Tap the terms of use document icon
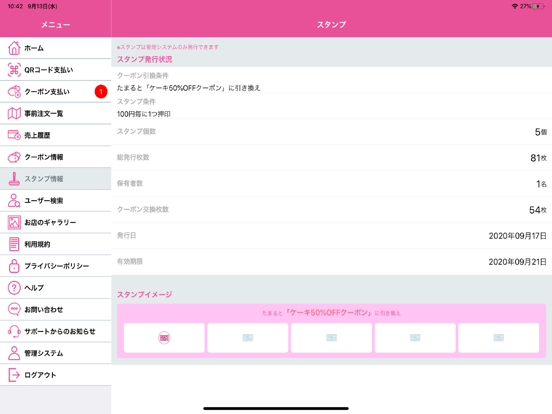 14,244
